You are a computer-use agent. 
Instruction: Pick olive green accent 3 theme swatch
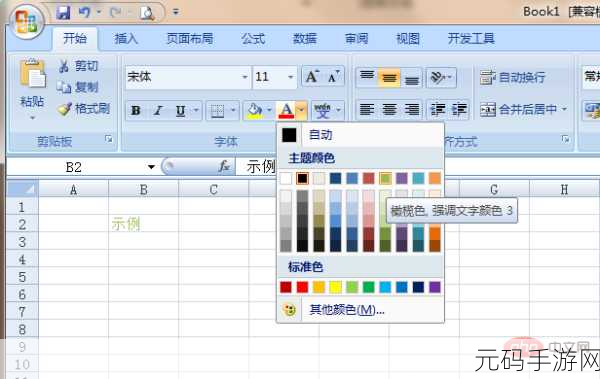click(385, 178)
